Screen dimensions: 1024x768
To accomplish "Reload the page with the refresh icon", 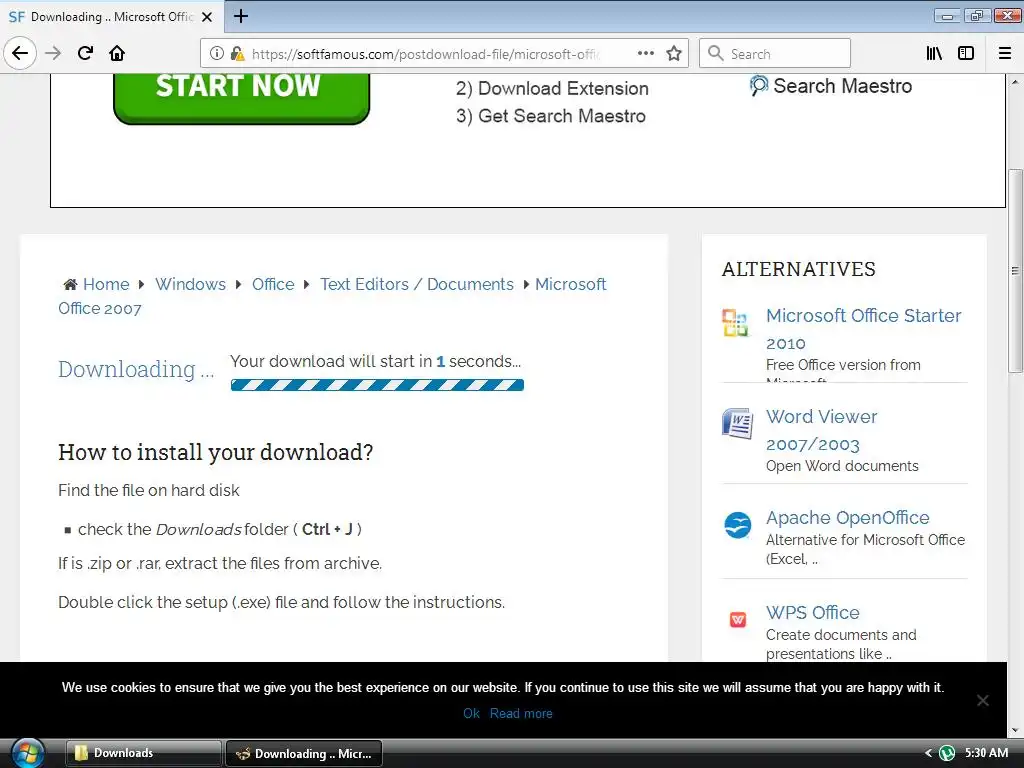I will pos(85,53).
